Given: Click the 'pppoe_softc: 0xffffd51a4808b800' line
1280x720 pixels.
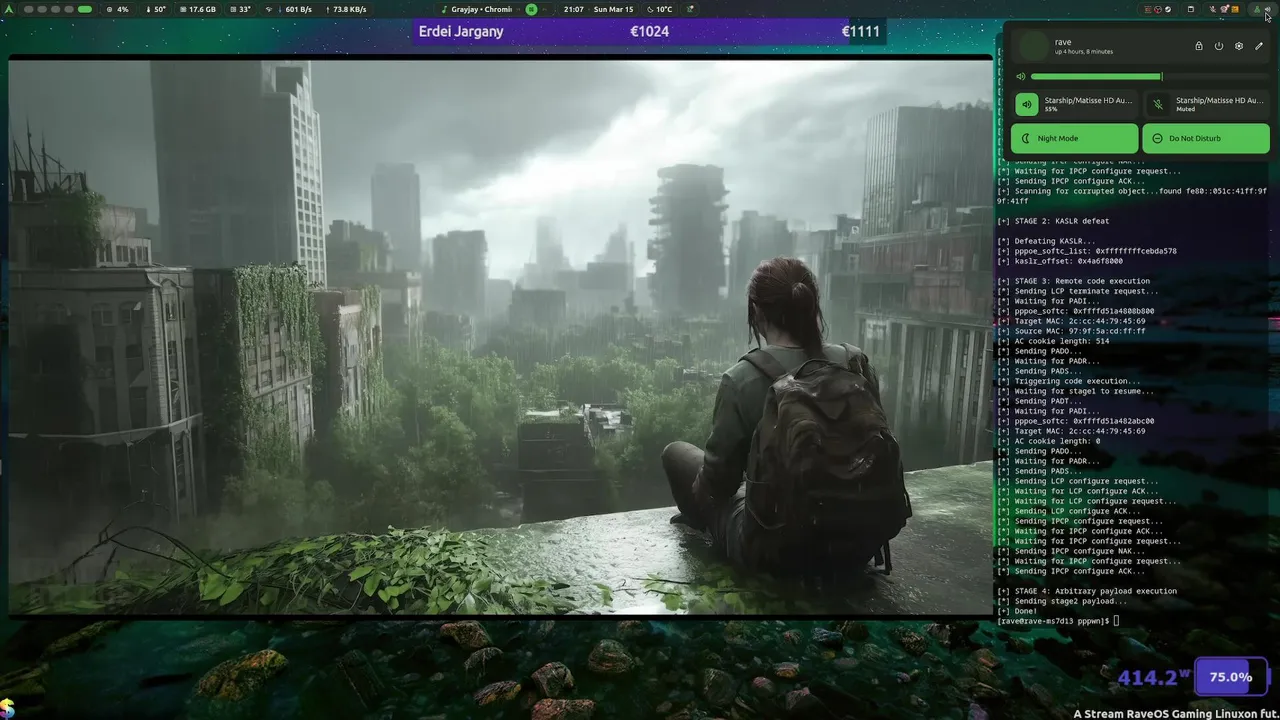Looking at the screenshot, I should 1076,311.
